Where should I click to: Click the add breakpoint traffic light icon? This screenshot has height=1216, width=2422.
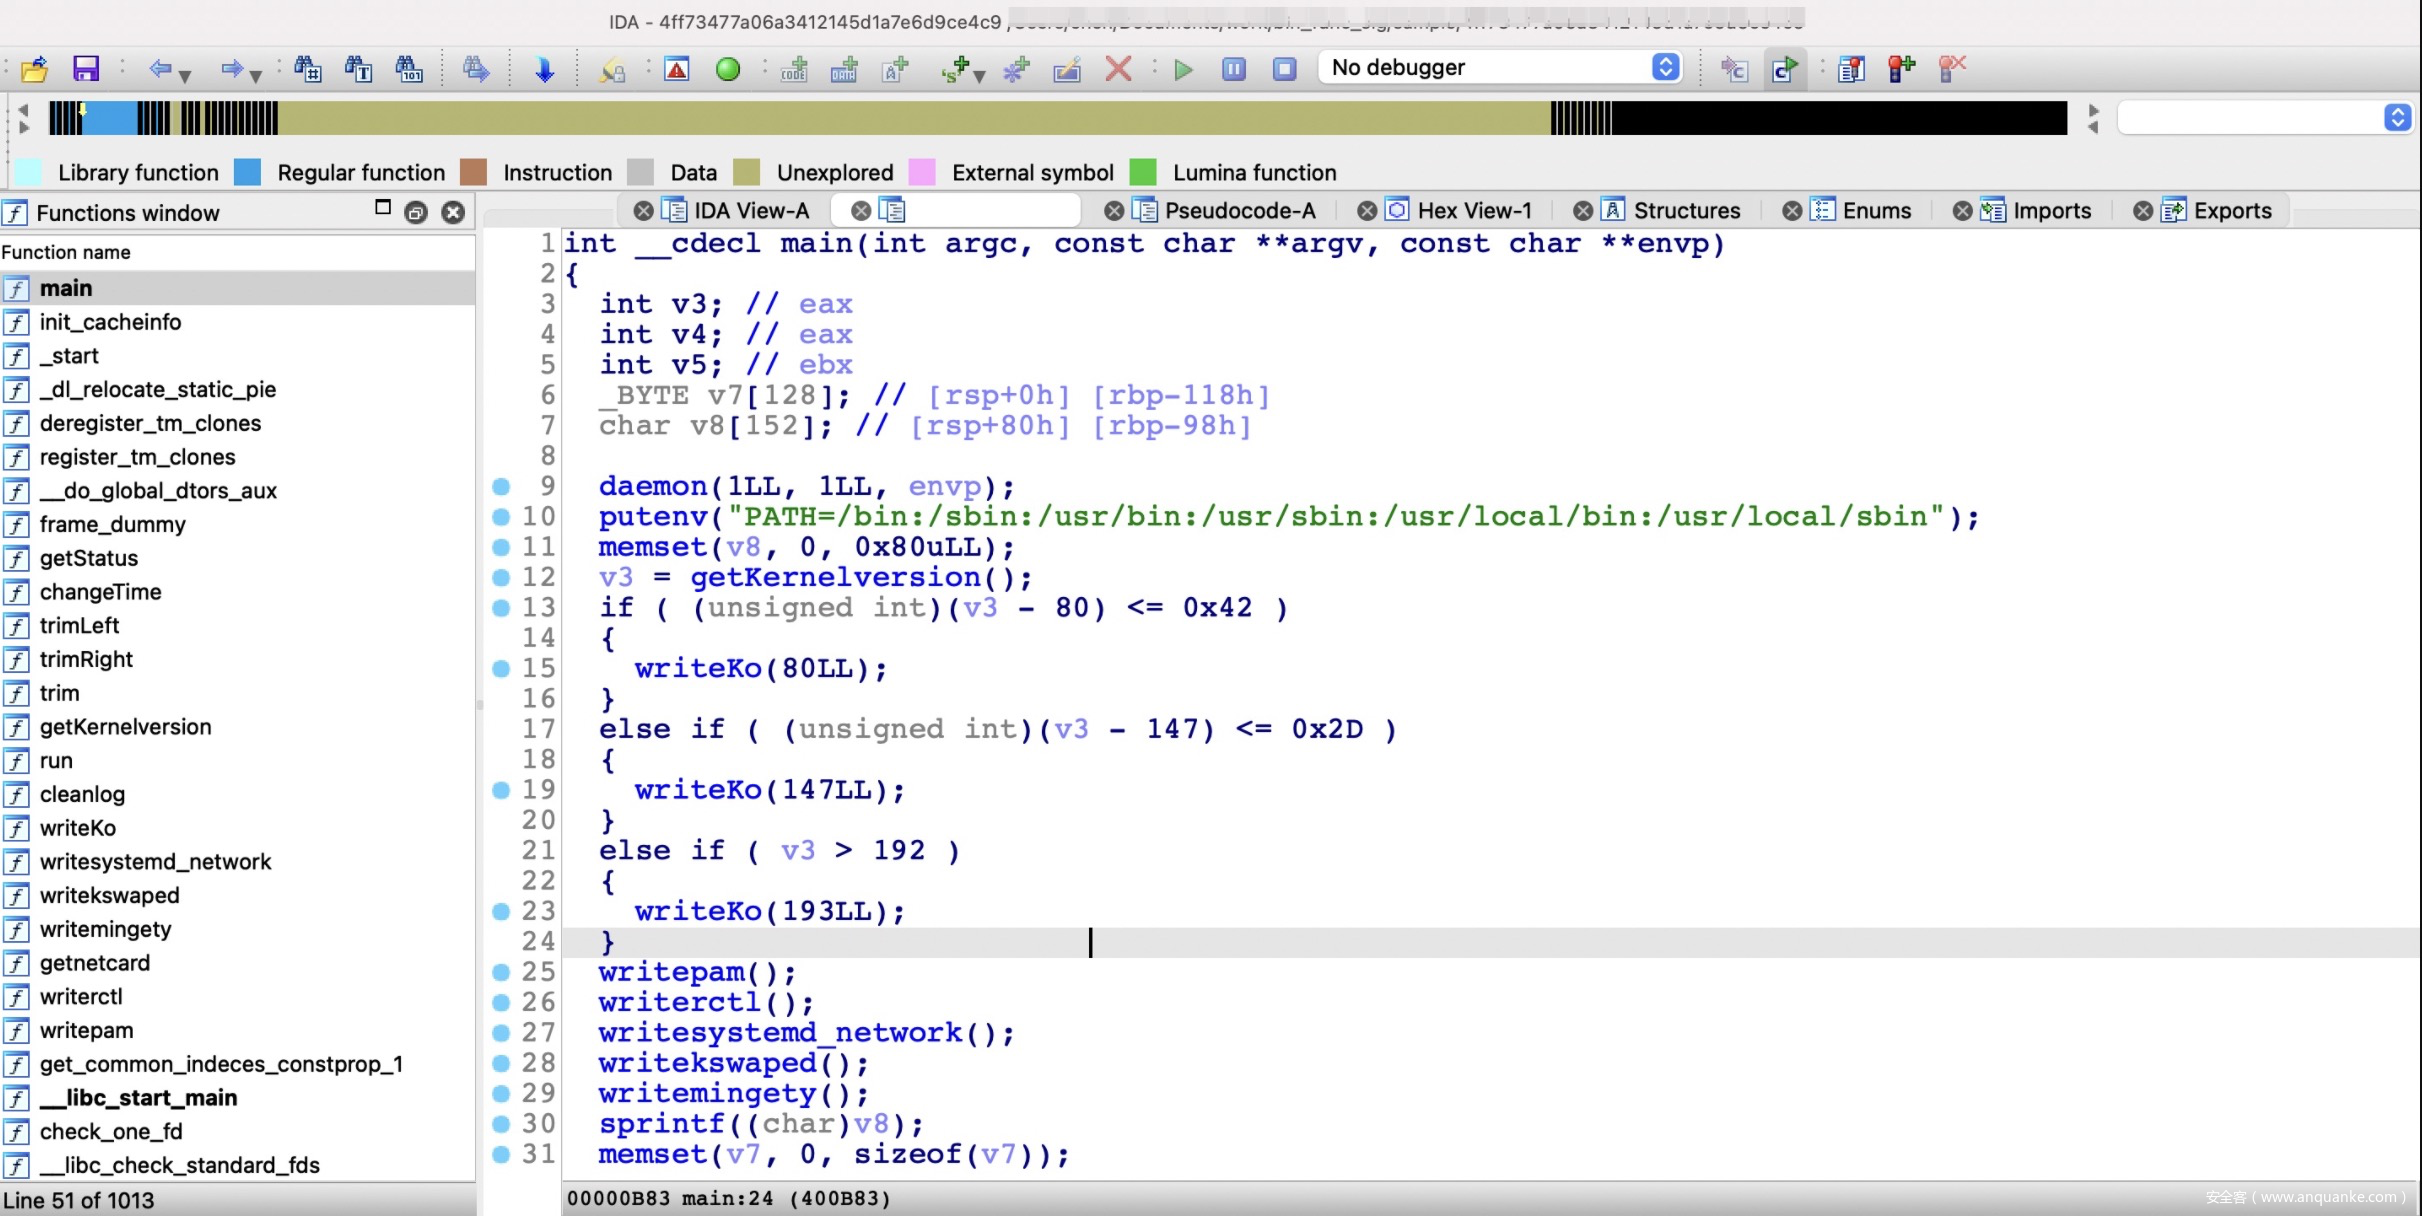[x=1900, y=68]
